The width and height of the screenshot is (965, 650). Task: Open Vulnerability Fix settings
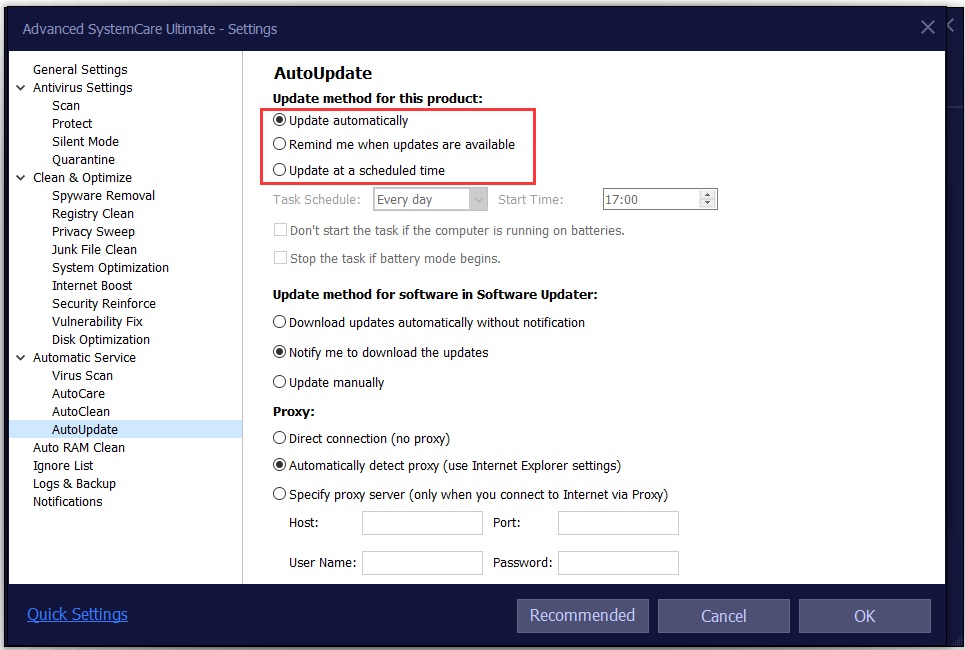[97, 321]
